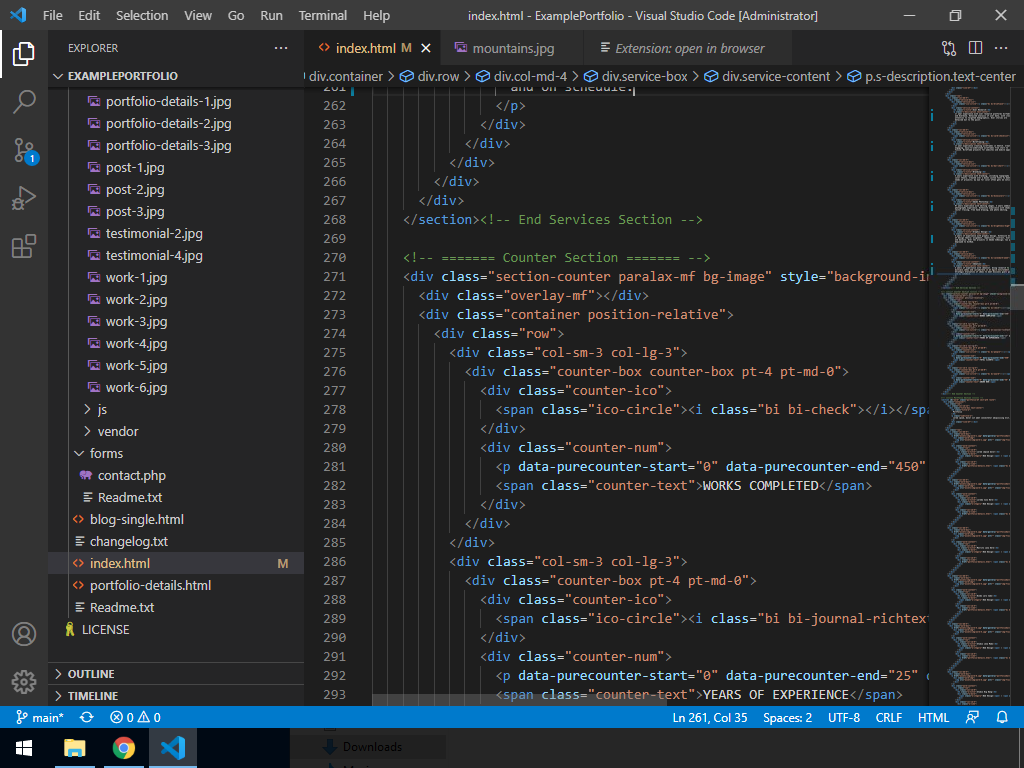
Task: Collapse the forms folder
Action: click(106, 453)
